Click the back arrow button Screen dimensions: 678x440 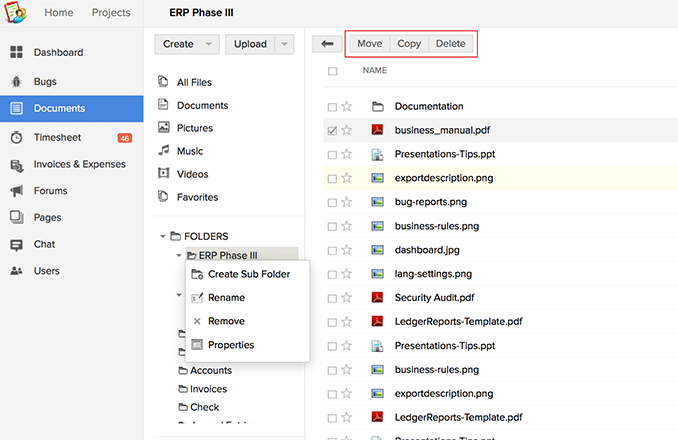point(326,44)
